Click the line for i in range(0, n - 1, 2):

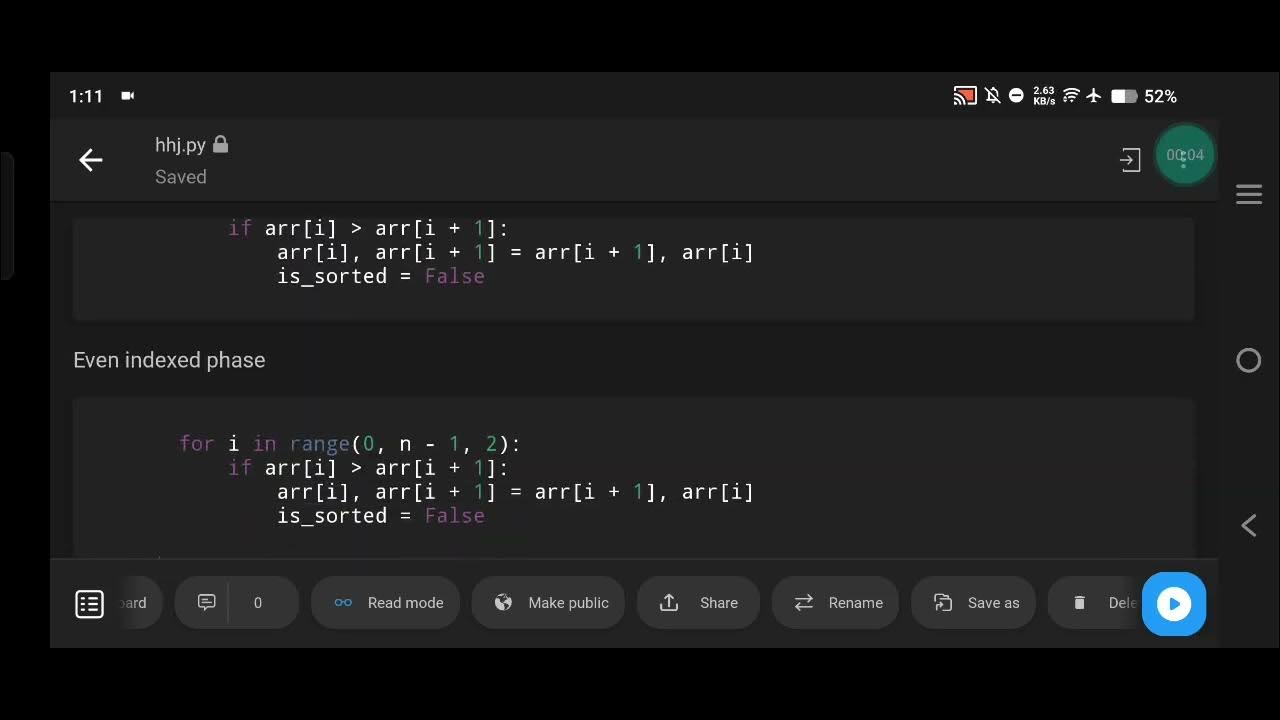[x=350, y=443]
